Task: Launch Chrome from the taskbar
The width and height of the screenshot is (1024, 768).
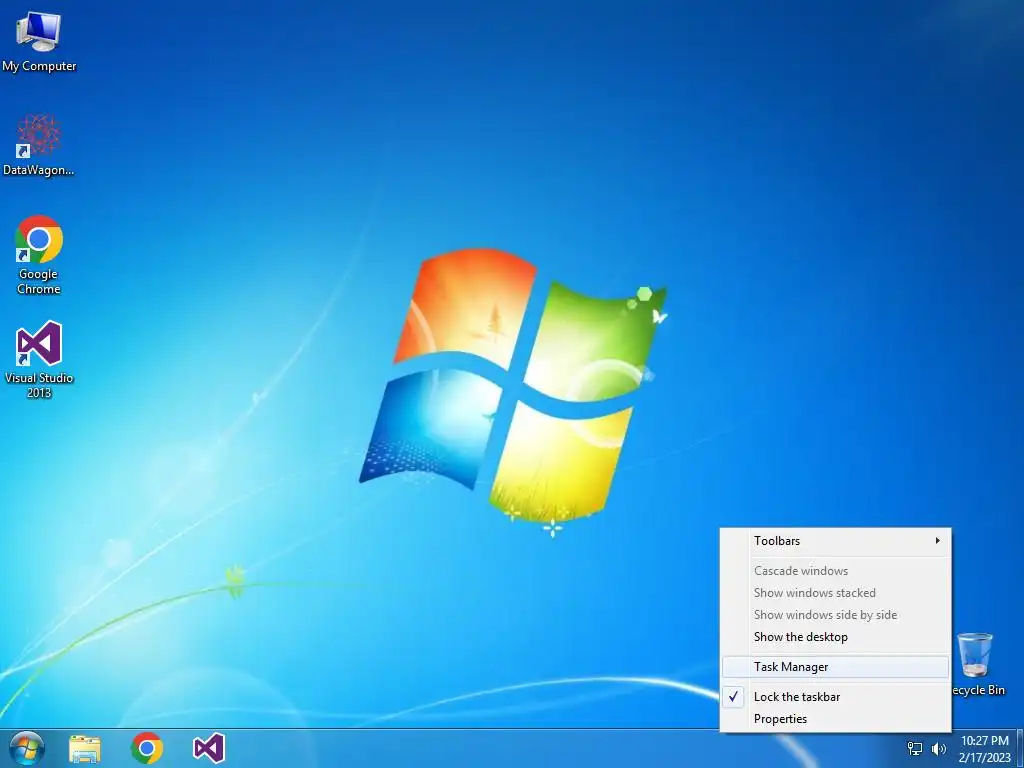Action: (147, 748)
